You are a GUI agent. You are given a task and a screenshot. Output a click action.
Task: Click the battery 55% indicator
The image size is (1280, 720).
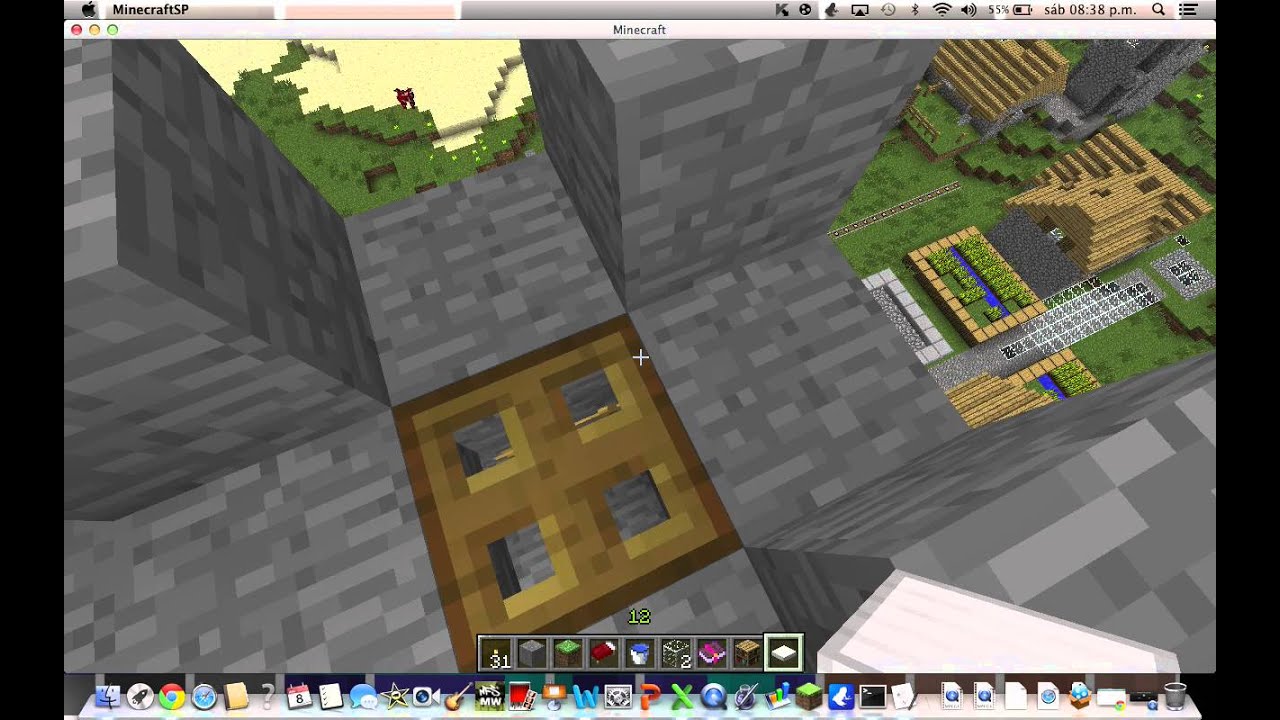[1009, 9]
